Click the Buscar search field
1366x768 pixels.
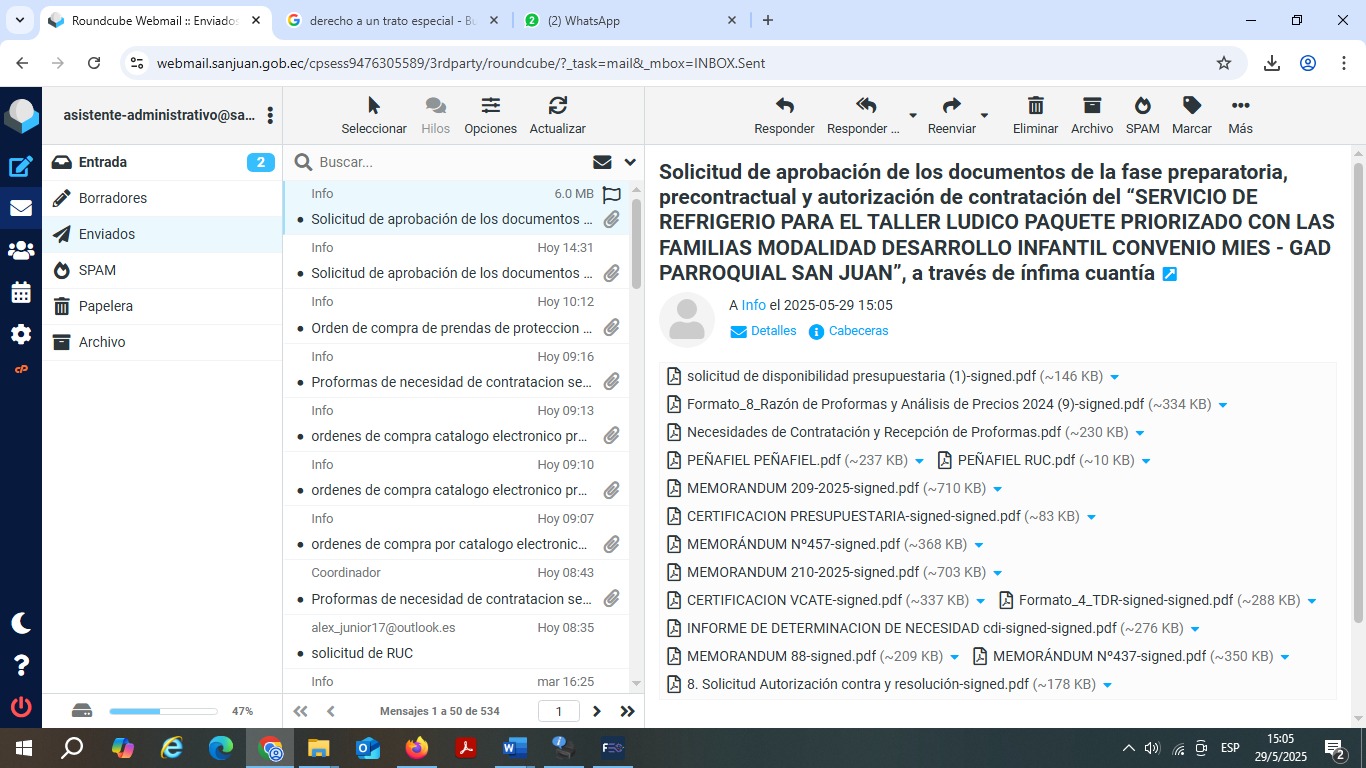[450, 162]
